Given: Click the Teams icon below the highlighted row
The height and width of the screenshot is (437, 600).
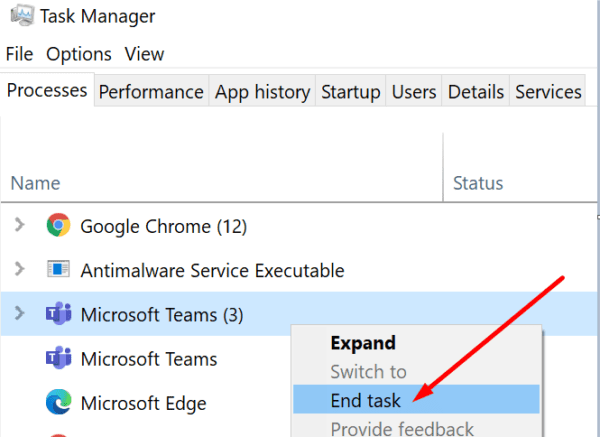Looking at the screenshot, I should pos(58,359).
